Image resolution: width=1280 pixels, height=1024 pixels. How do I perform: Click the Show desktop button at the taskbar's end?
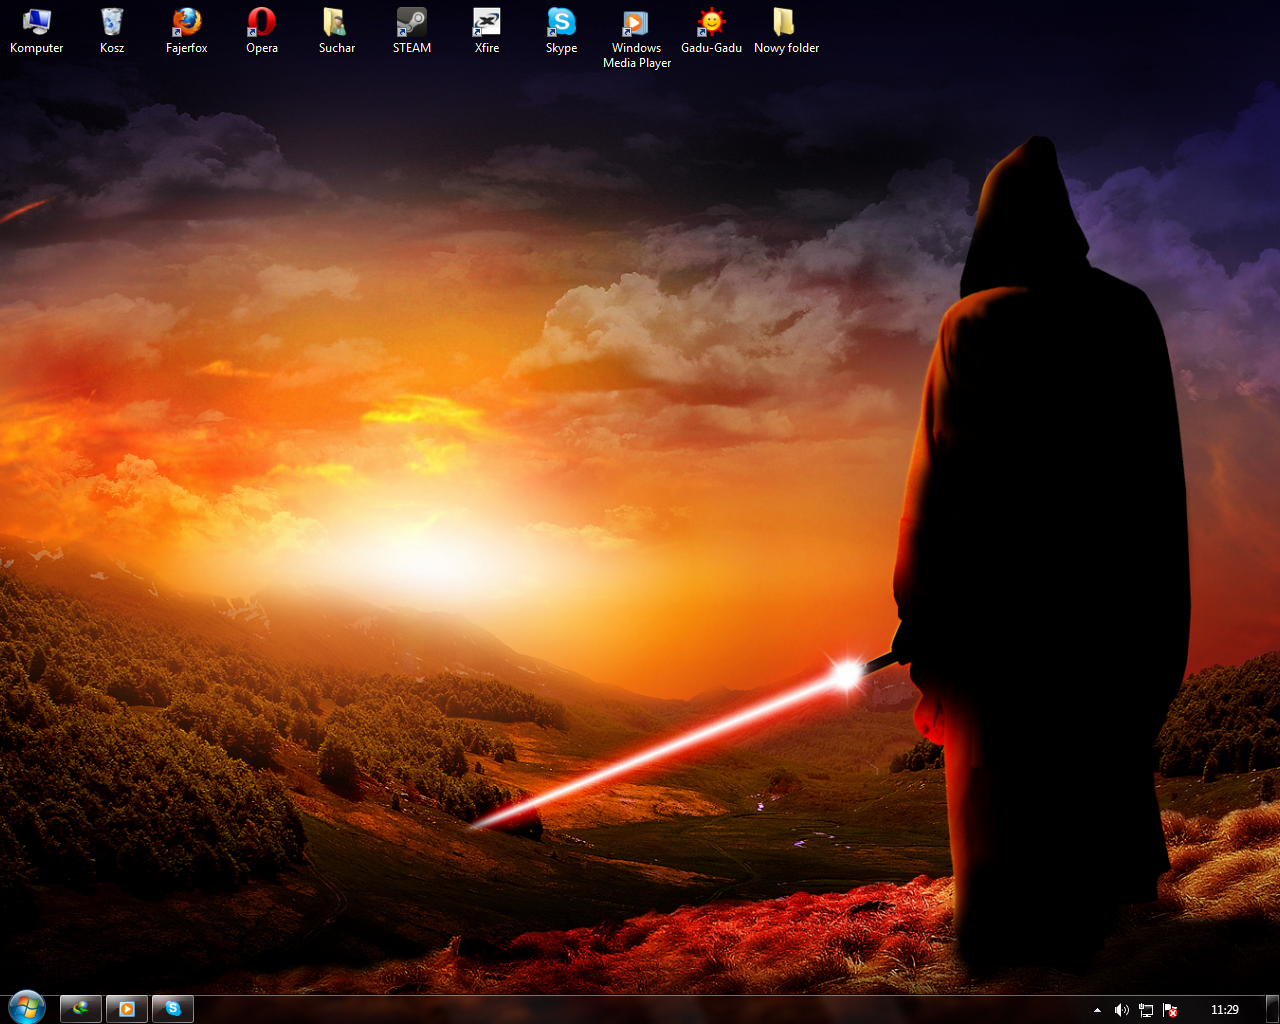[1273, 1010]
